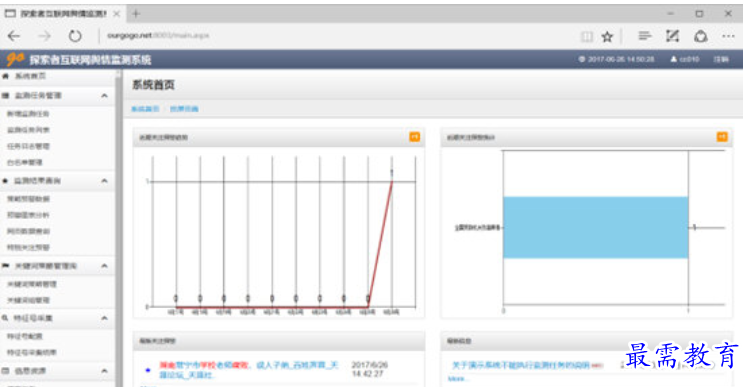747x387 pixels.
Task: Click the browser address bar URL
Action: click(158, 36)
